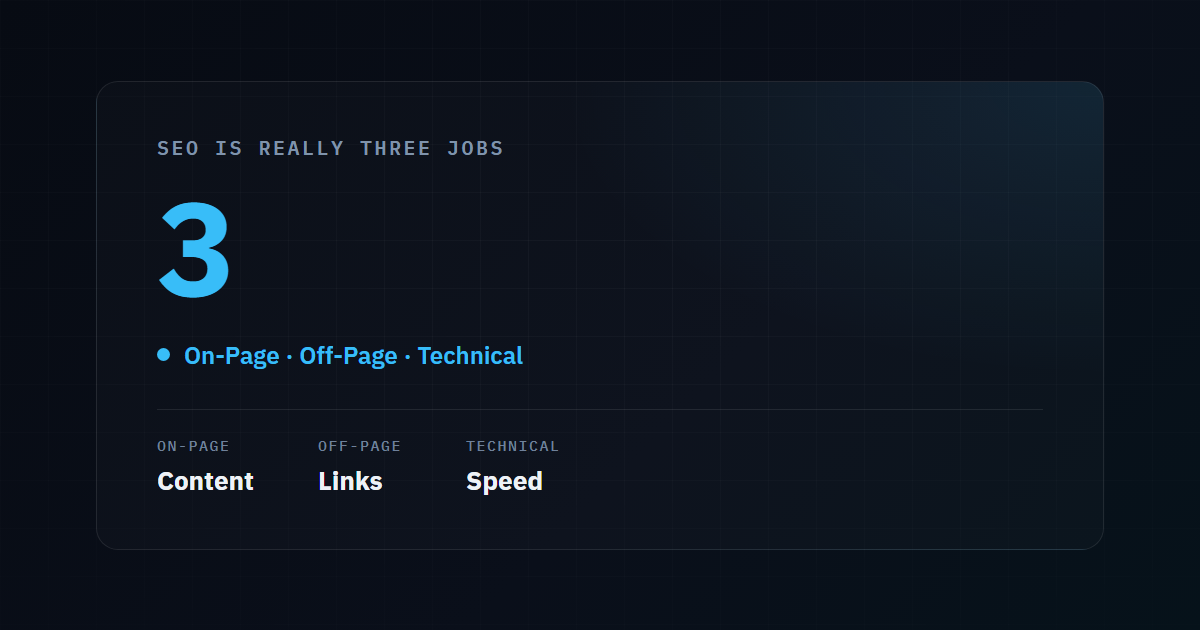
Task: Select the 'Links' value
Action: tap(350, 481)
